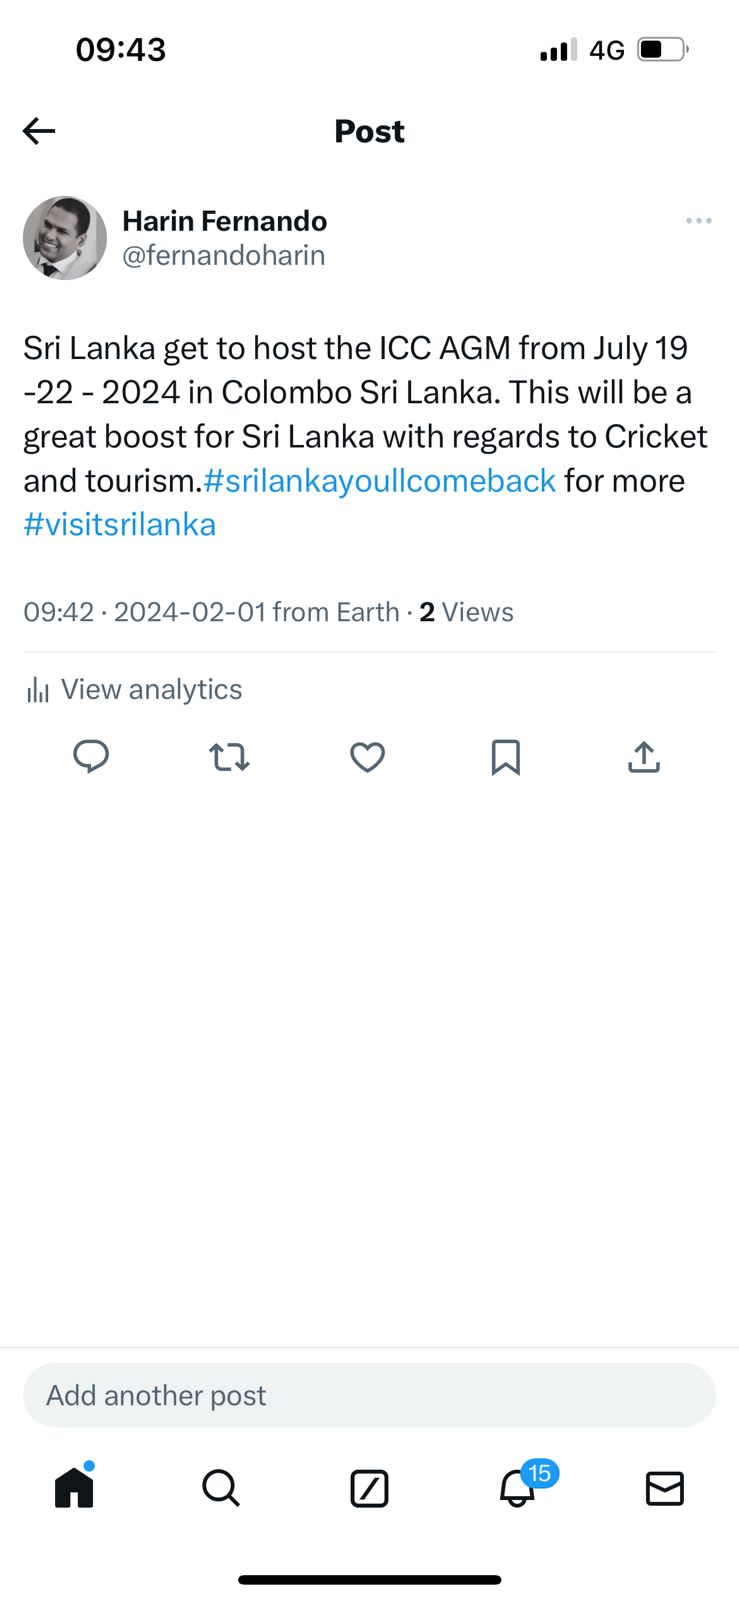Bookmark this post
Image resolution: width=739 pixels, height=1600 pixels.
(x=506, y=757)
